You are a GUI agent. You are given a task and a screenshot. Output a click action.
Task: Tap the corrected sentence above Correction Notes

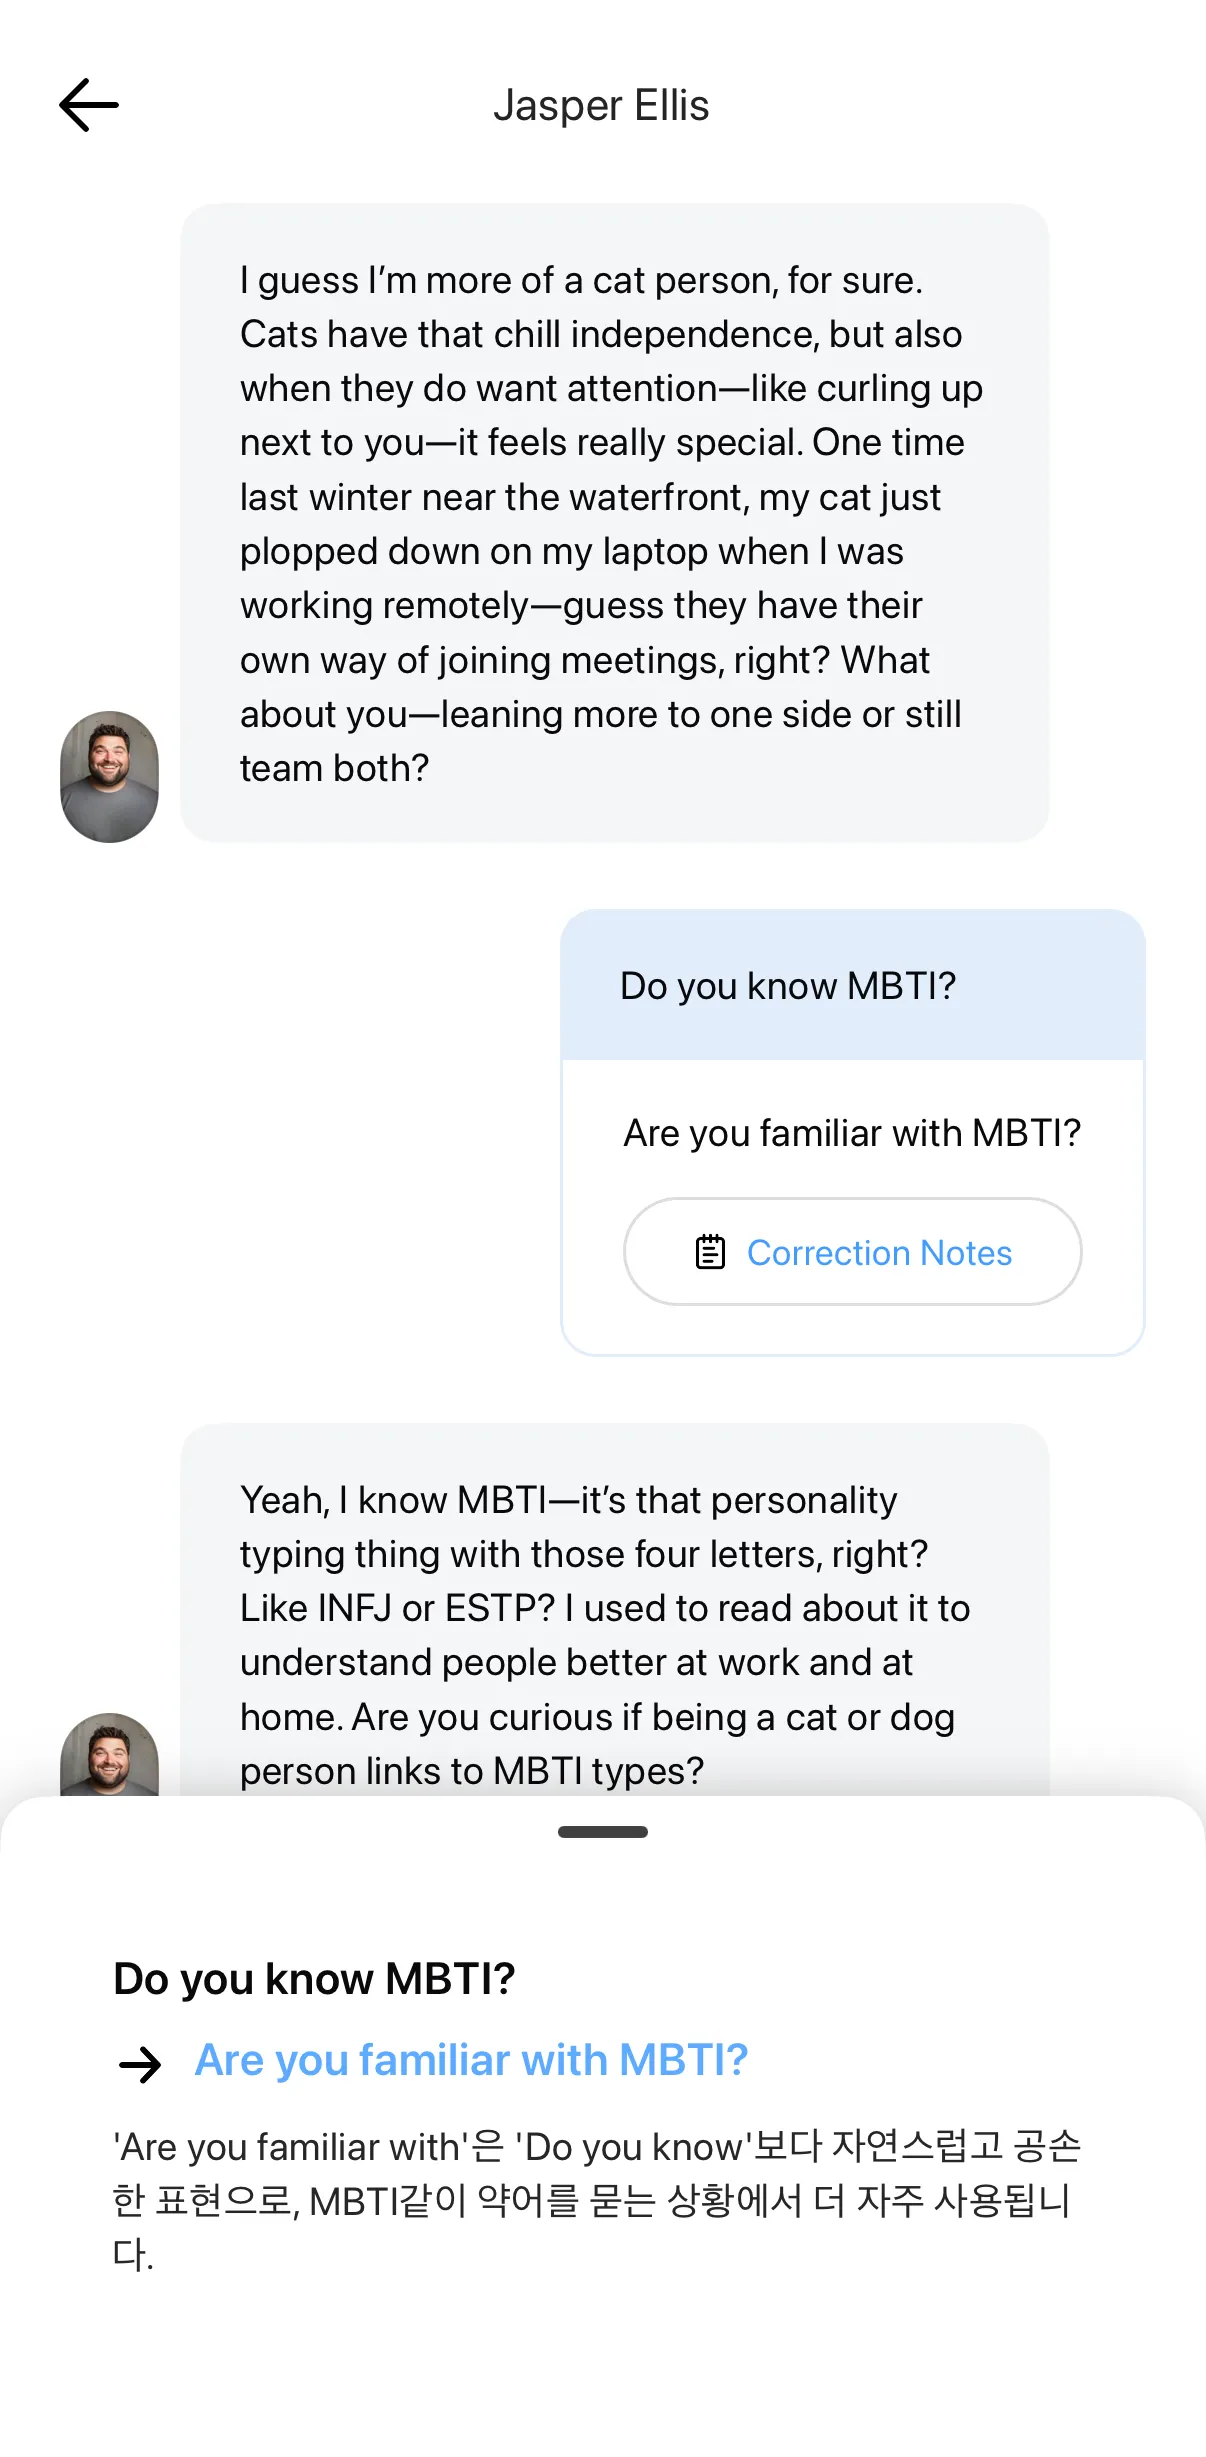point(852,1133)
